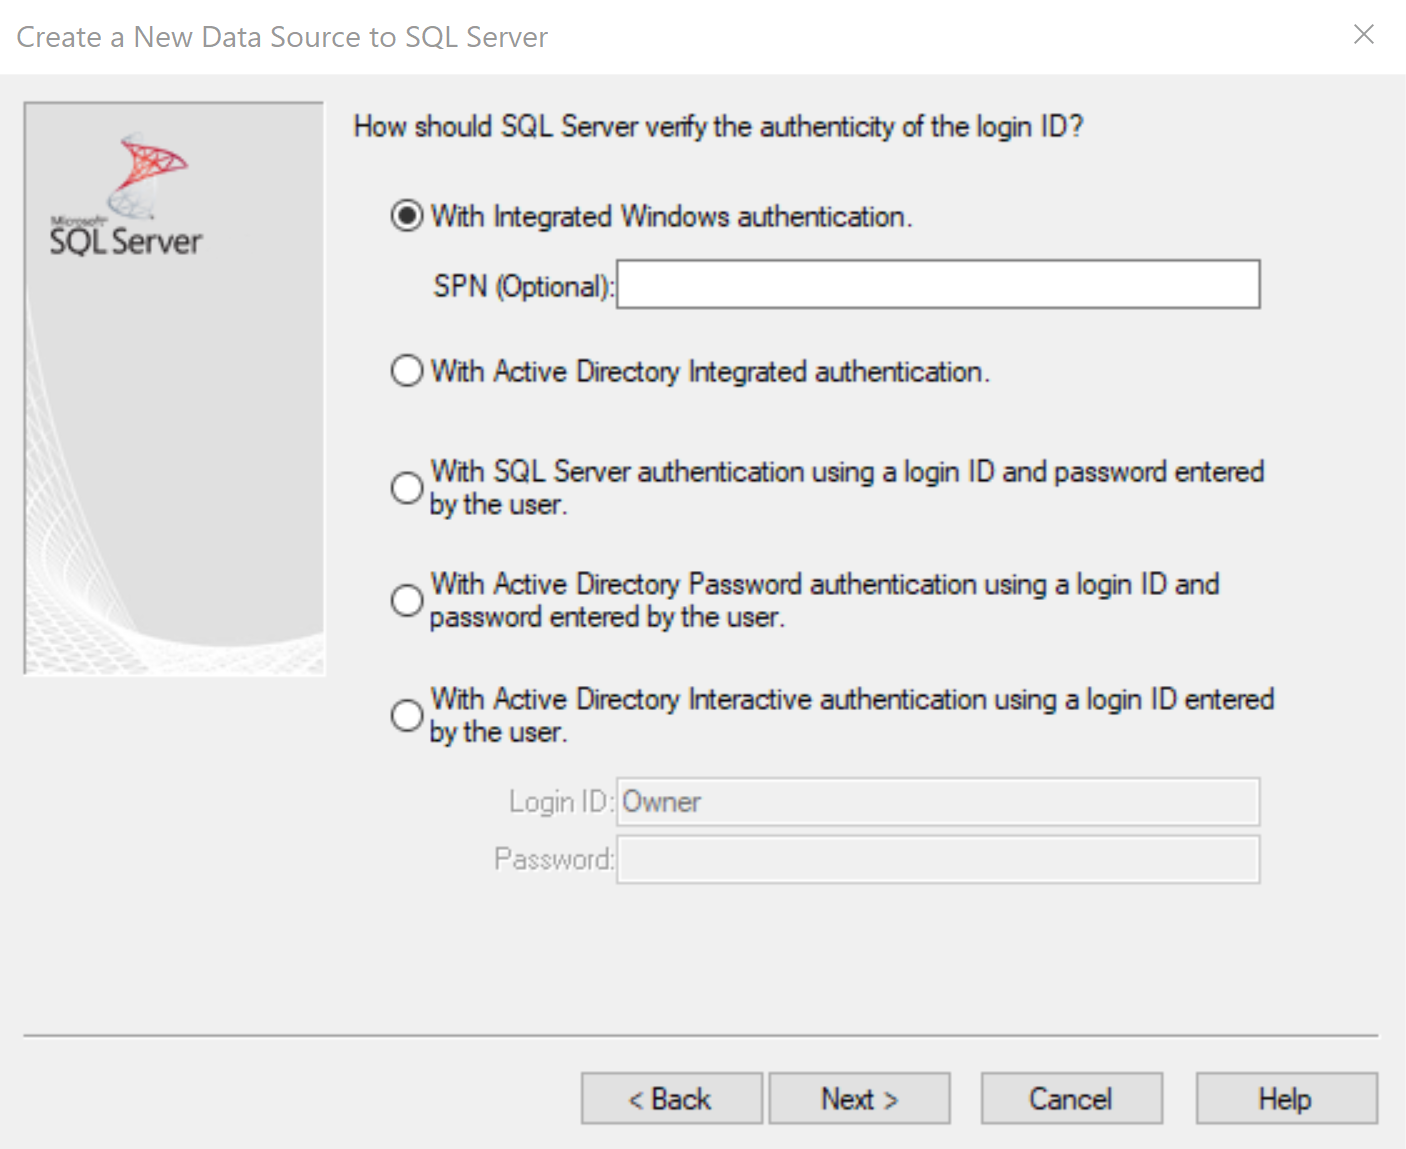Click inside the SPN (Optional) field
Viewport: 1406px width, 1149px height.
[937, 284]
